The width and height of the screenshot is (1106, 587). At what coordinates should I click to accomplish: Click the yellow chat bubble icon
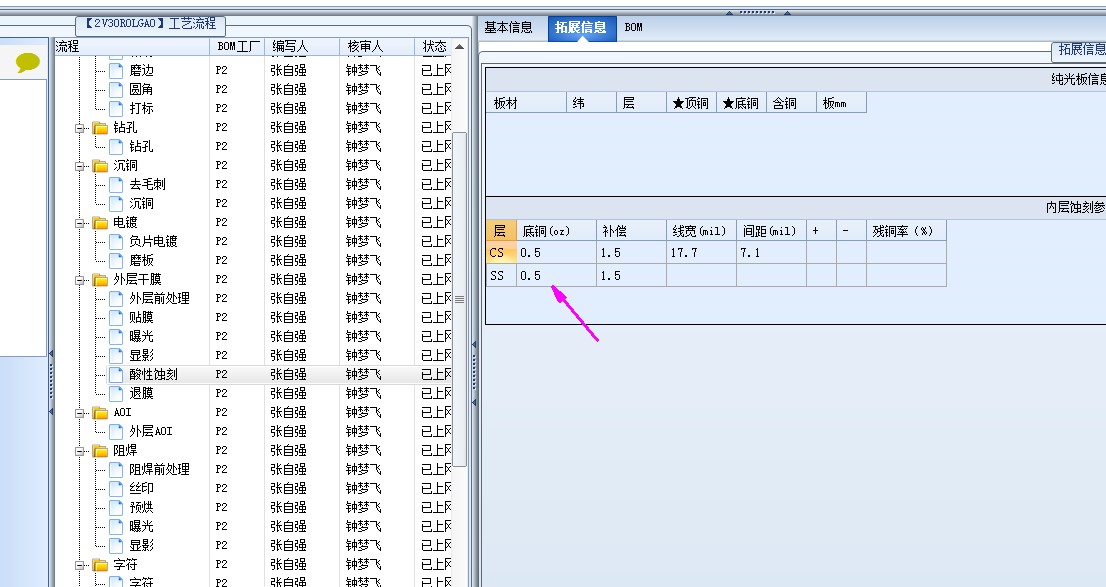[28, 63]
